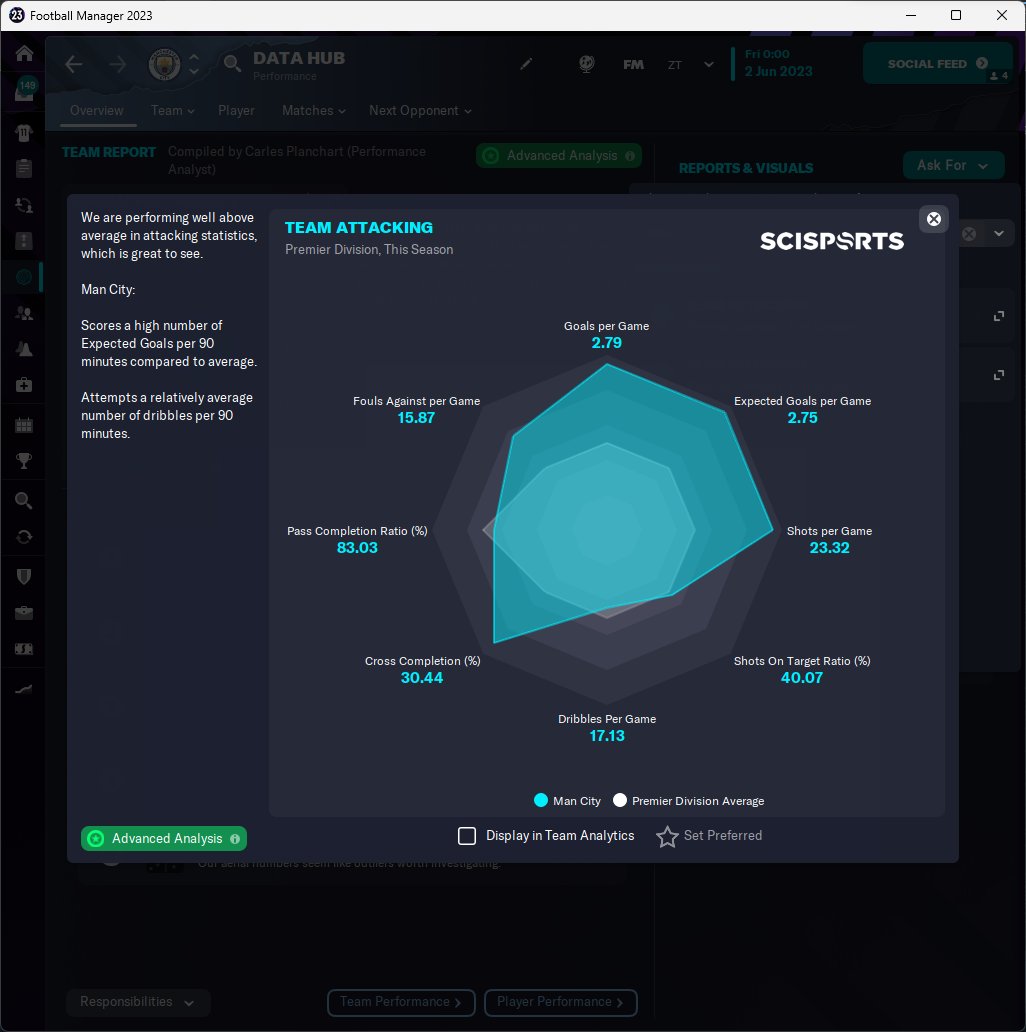The image size is (1026, 1032).
Task: Open the Squad shirt icon in the sidebar
Action: [24, 133]
